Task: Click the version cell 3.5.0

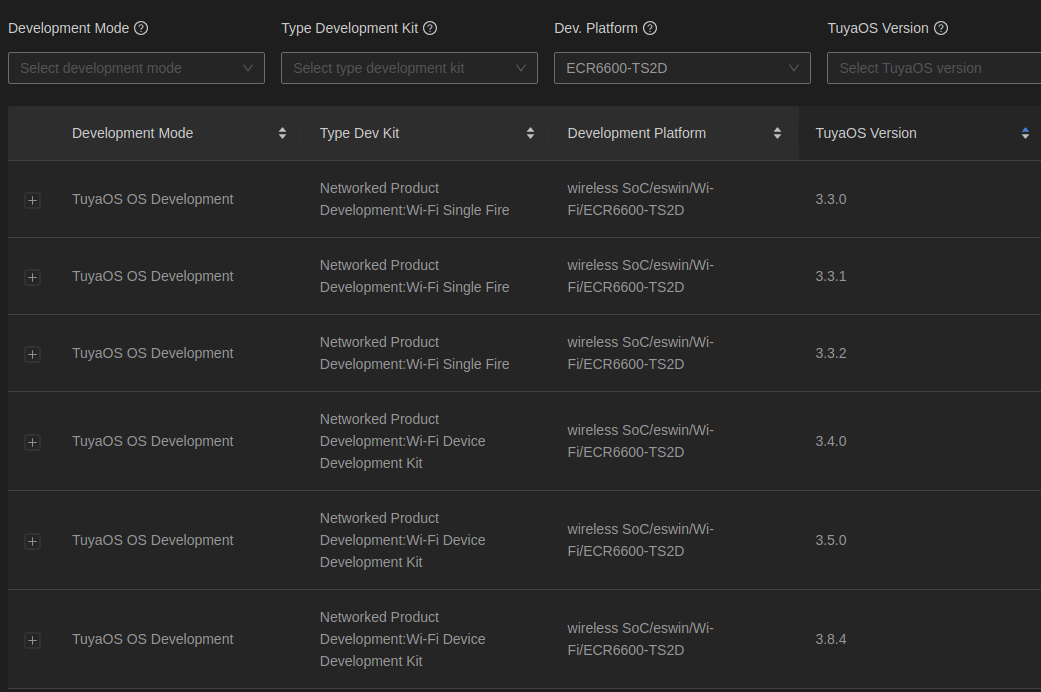Action: 831,540
